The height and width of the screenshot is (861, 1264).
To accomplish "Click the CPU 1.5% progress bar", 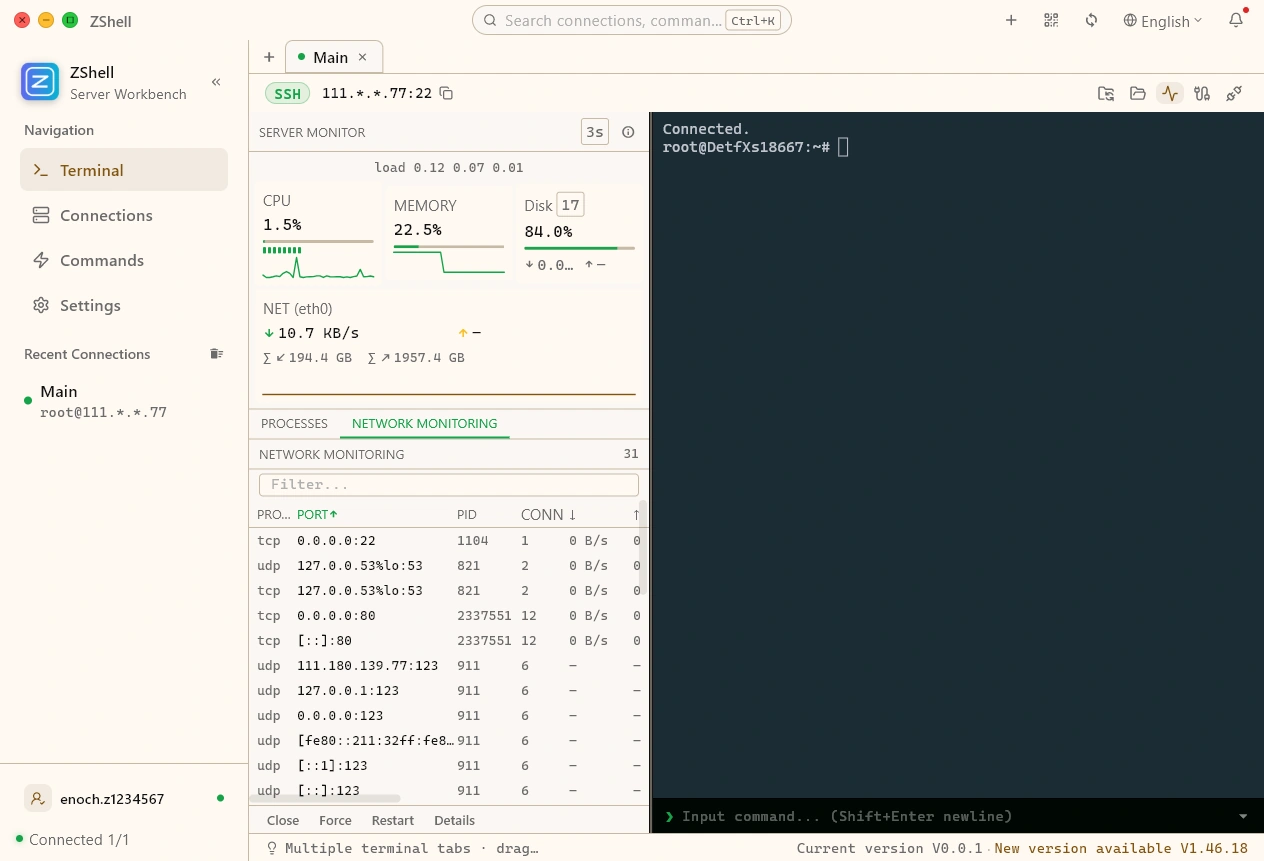I will tap(318, 241).
